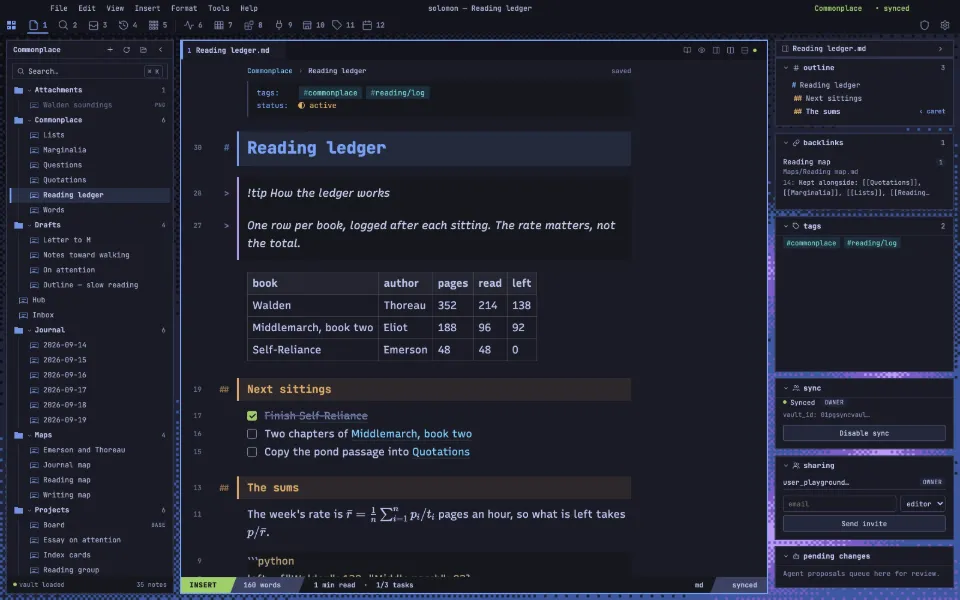Open the apps grid icon in the toolbar

(x=11, y=25)
